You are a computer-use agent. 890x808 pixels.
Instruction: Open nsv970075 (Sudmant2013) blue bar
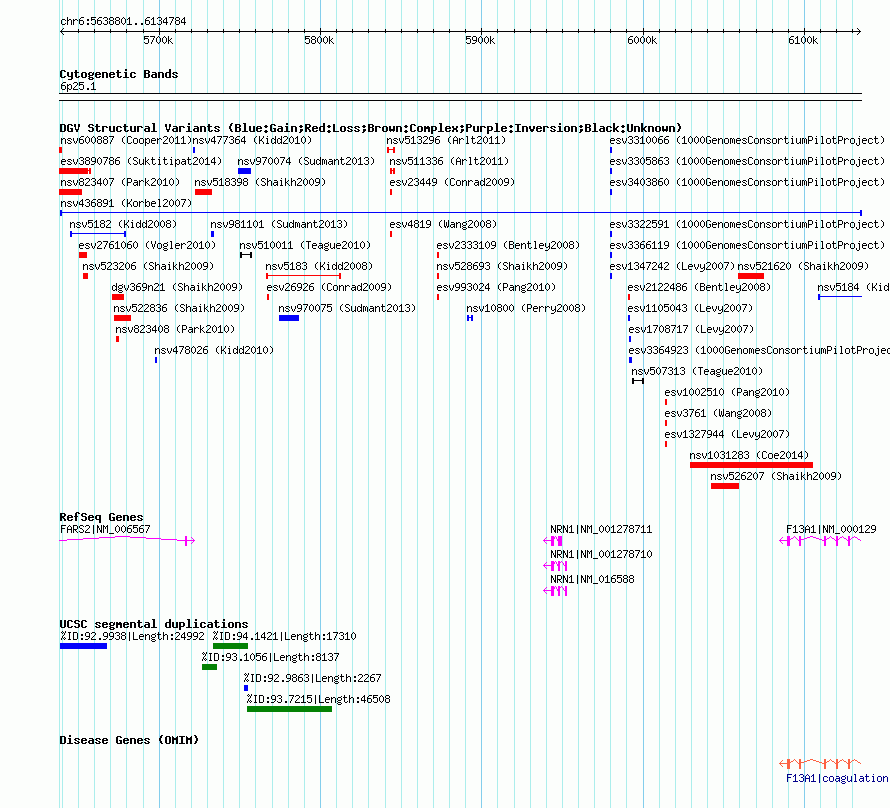289,318
